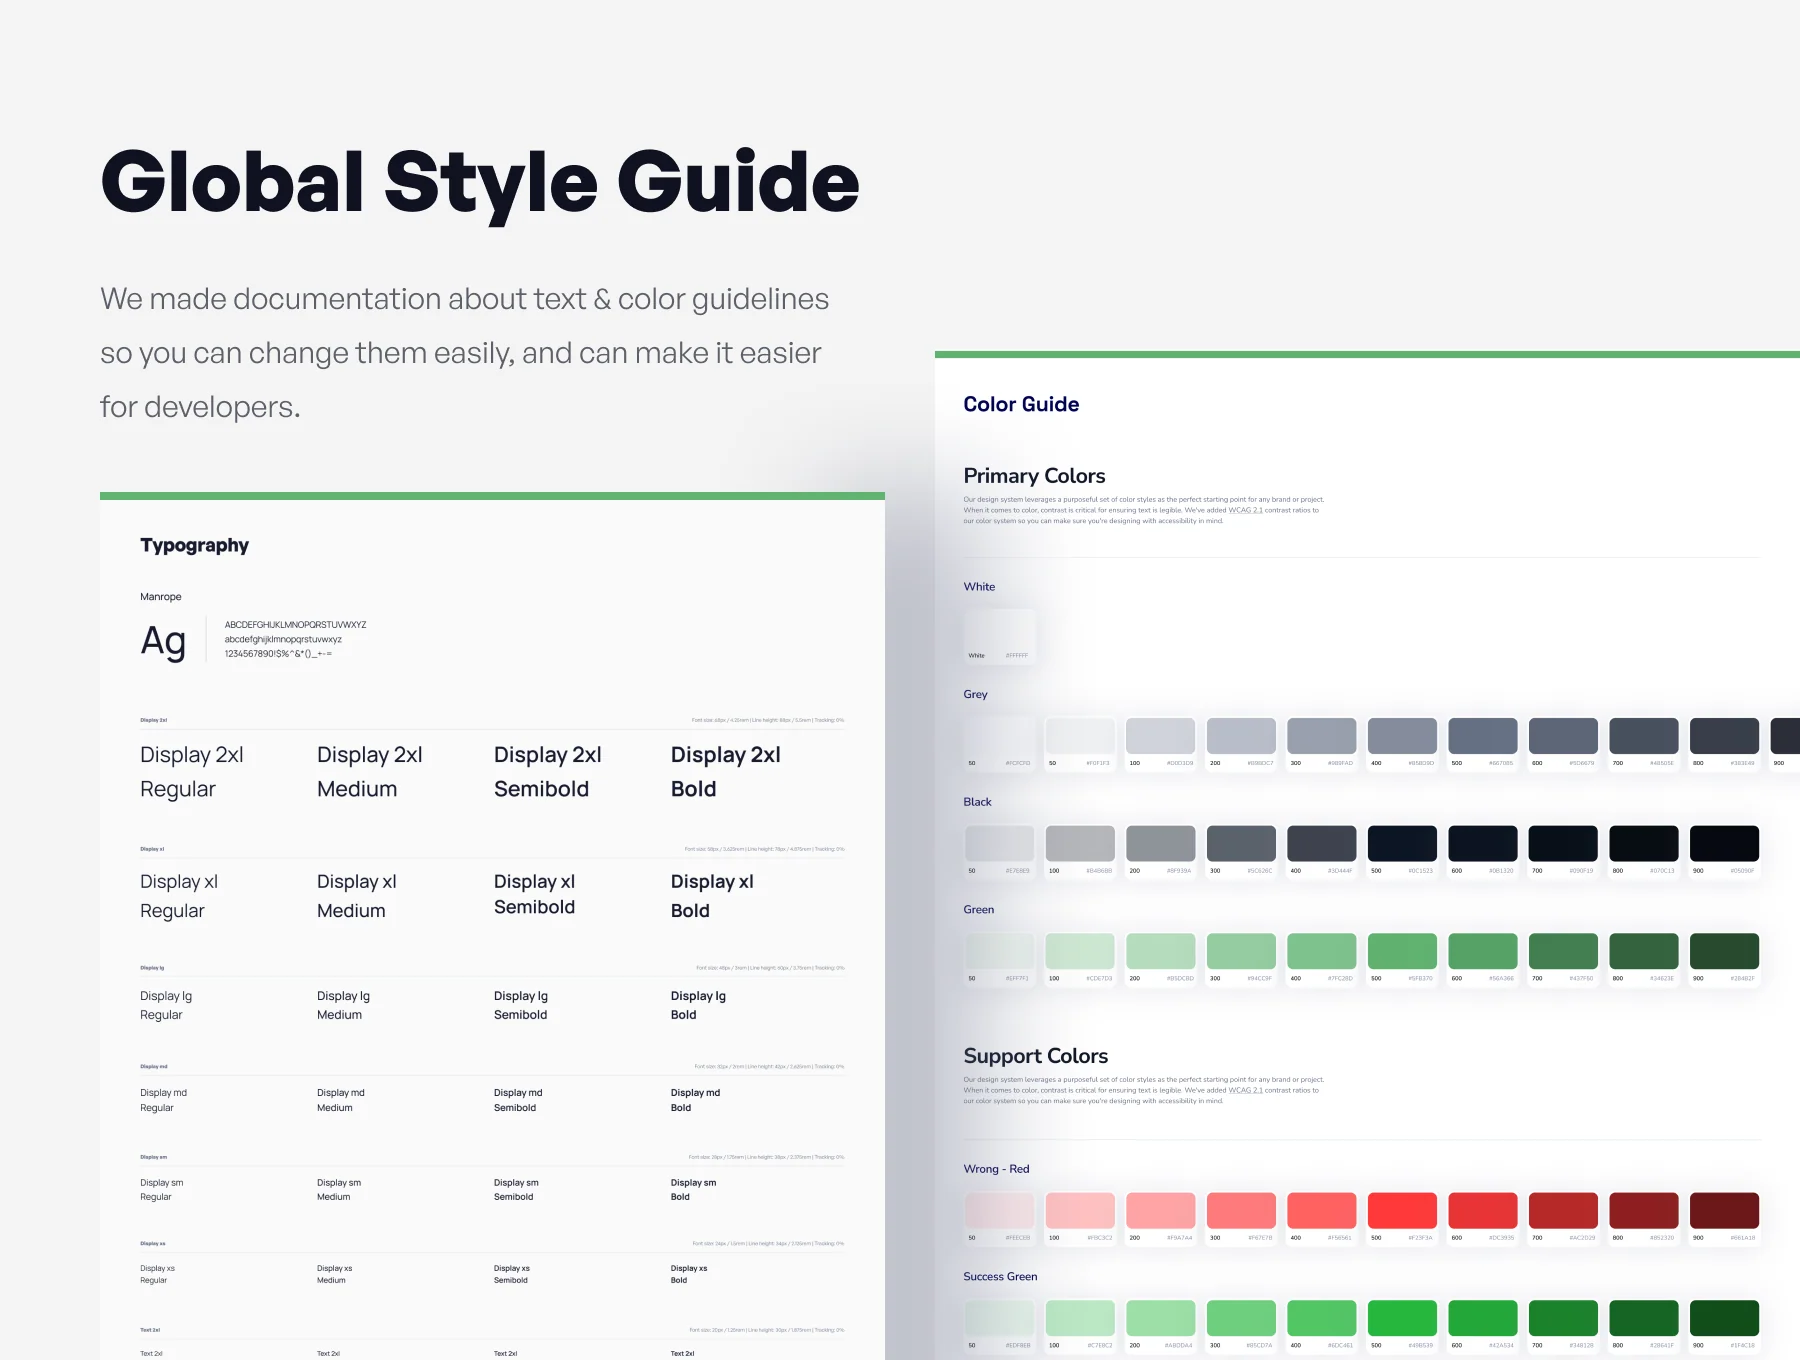
Task: Click the large 'Ag' font sample
Action: 163,640
